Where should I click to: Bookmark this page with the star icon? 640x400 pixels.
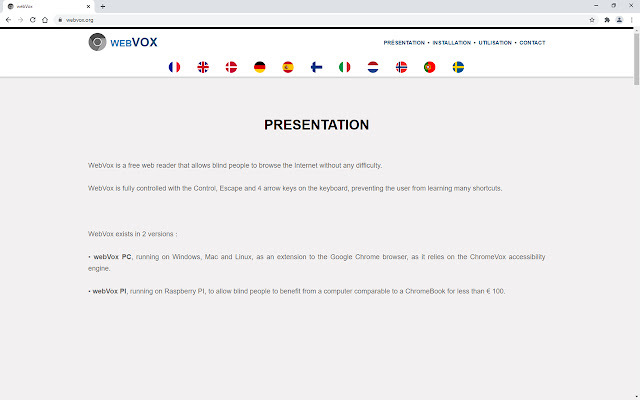coord(592,20)
